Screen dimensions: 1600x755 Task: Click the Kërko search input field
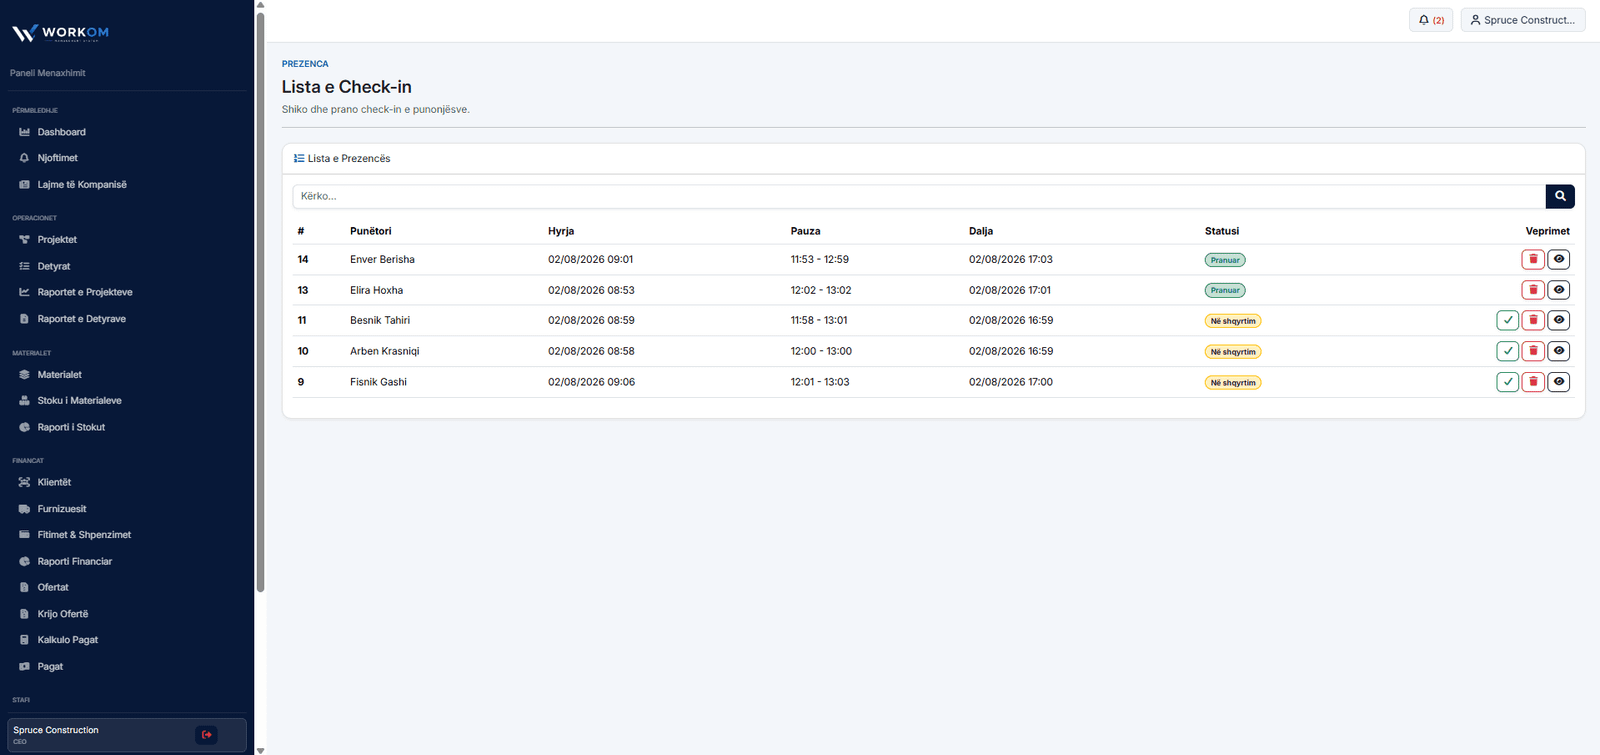coord(919,196)
